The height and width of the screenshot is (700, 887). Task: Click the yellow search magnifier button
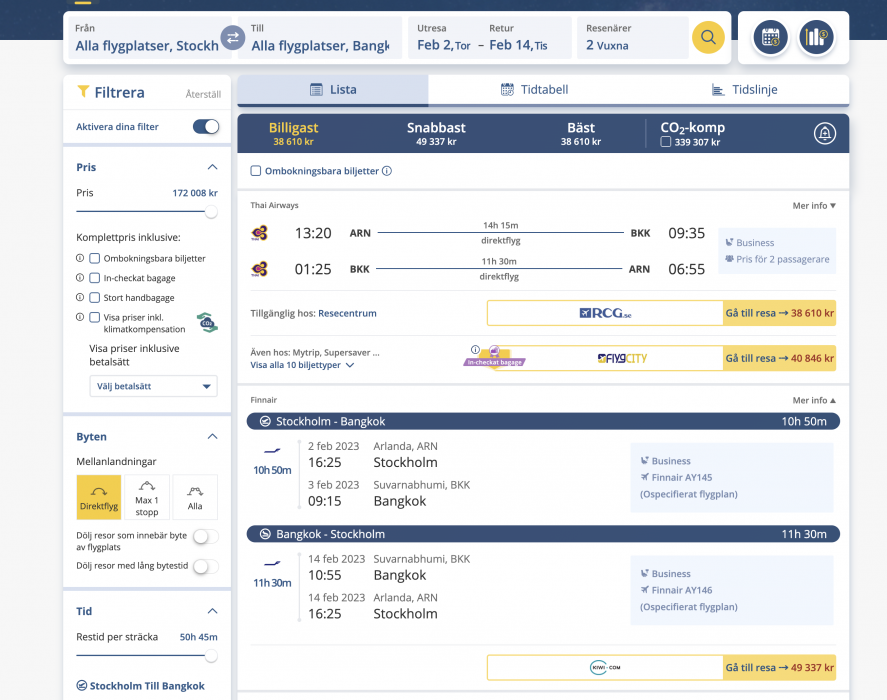[x=708, y=38]
